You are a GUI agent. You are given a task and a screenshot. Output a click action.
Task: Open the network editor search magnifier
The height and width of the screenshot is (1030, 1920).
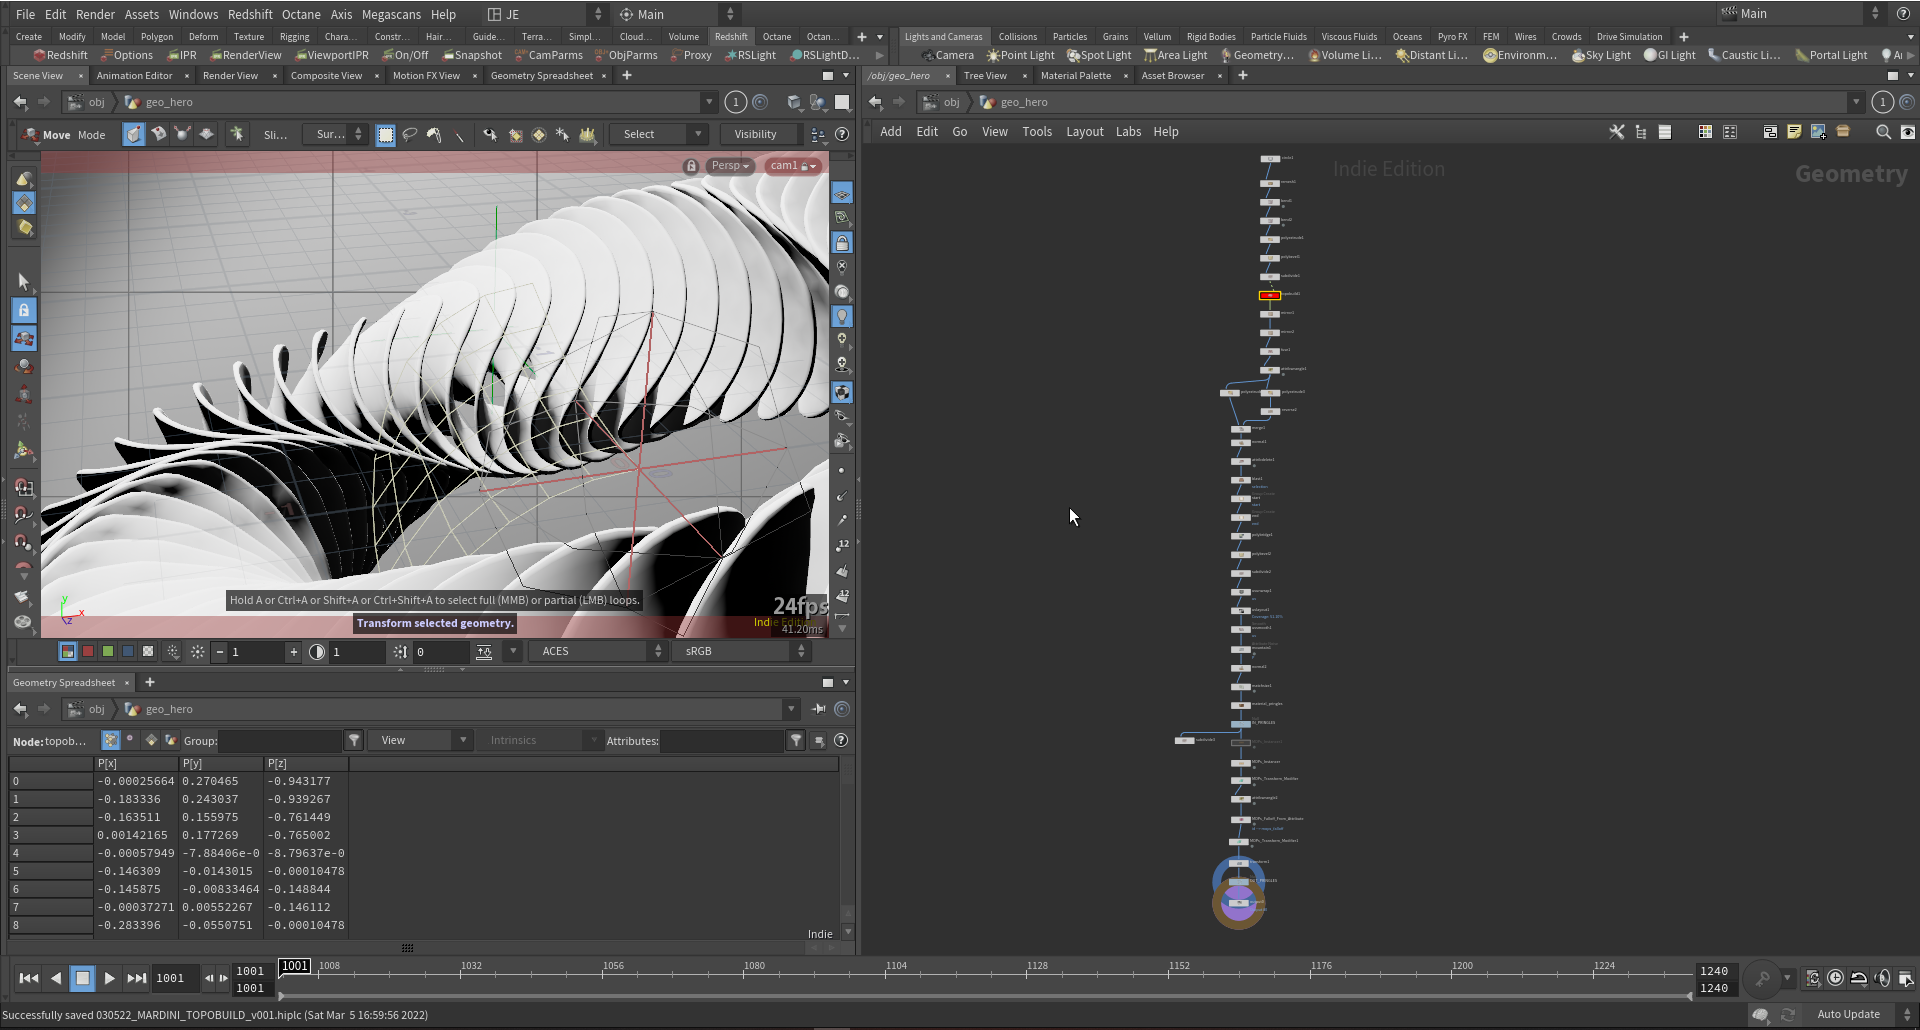[x=1883, y=132]
